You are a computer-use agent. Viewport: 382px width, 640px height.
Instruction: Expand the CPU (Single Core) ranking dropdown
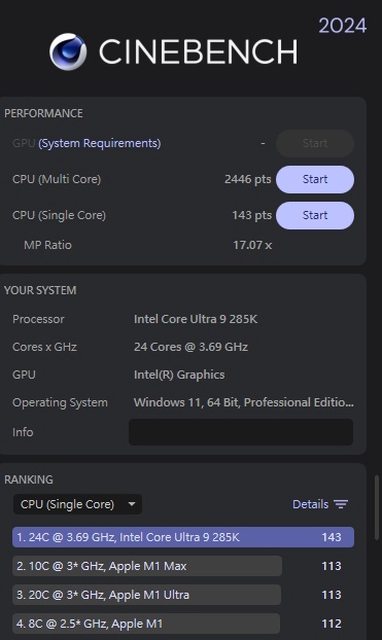pos(78,504)
